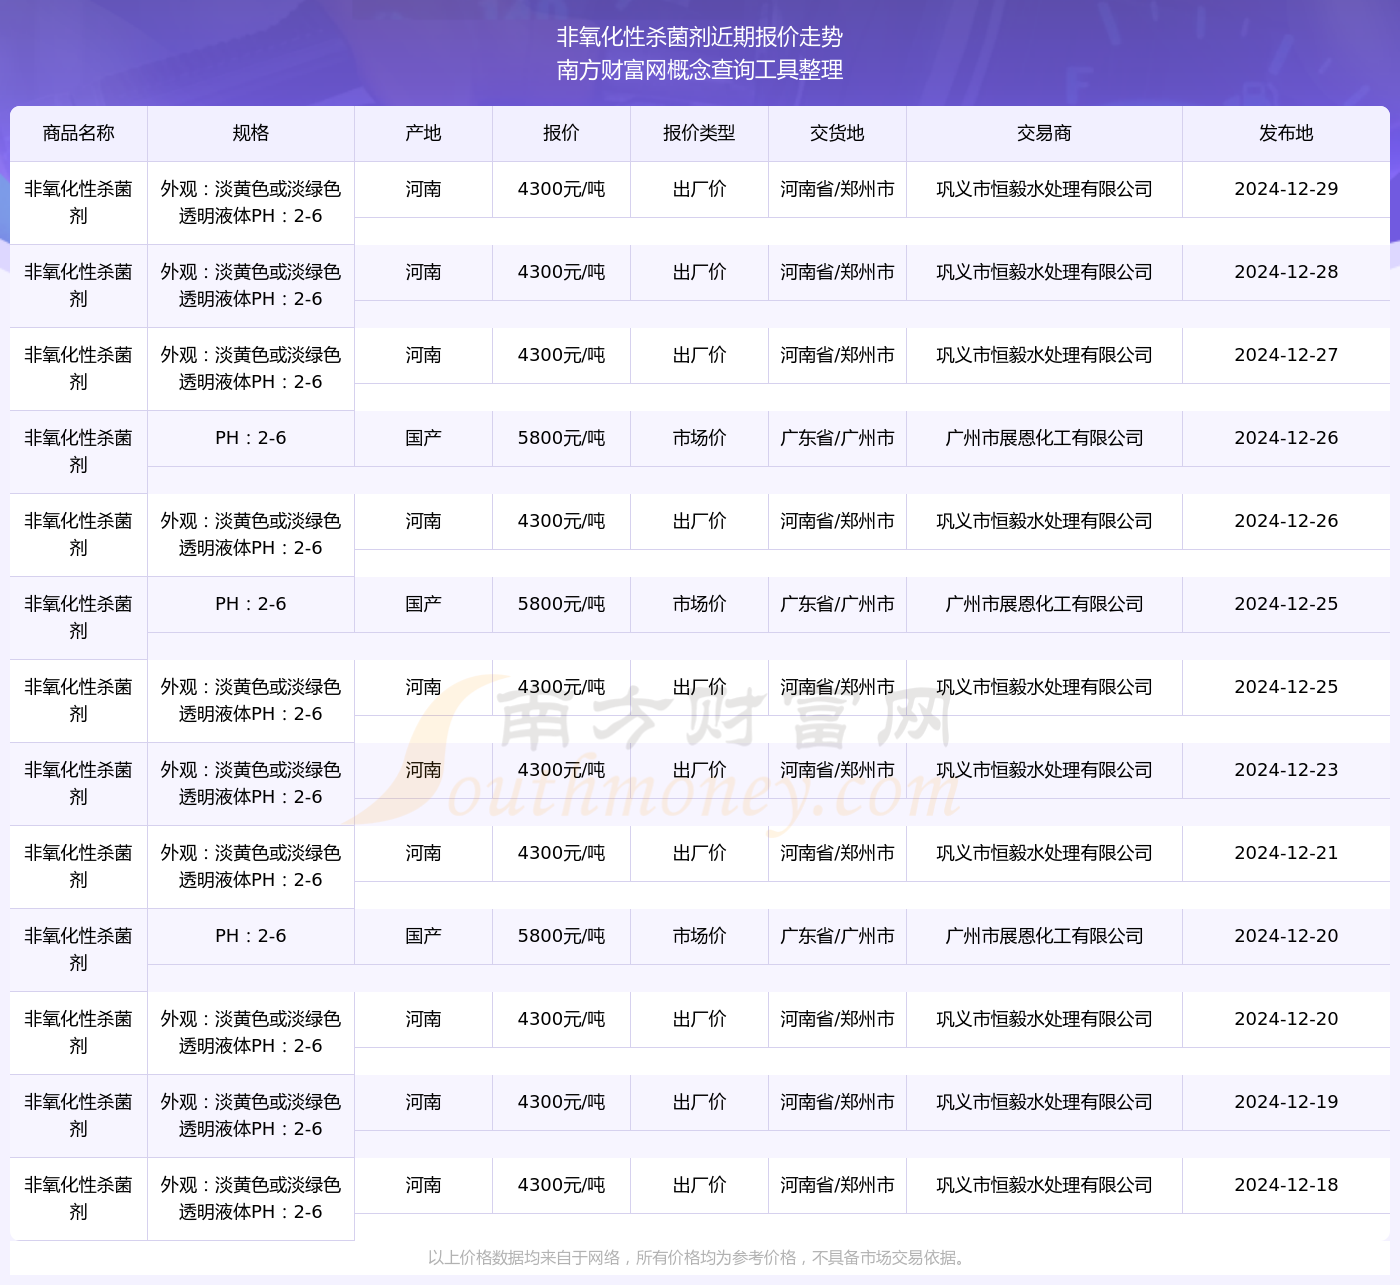
Task: Click 4300元/吨 in the 2024-12-18 row
Action: point(561,1185)
